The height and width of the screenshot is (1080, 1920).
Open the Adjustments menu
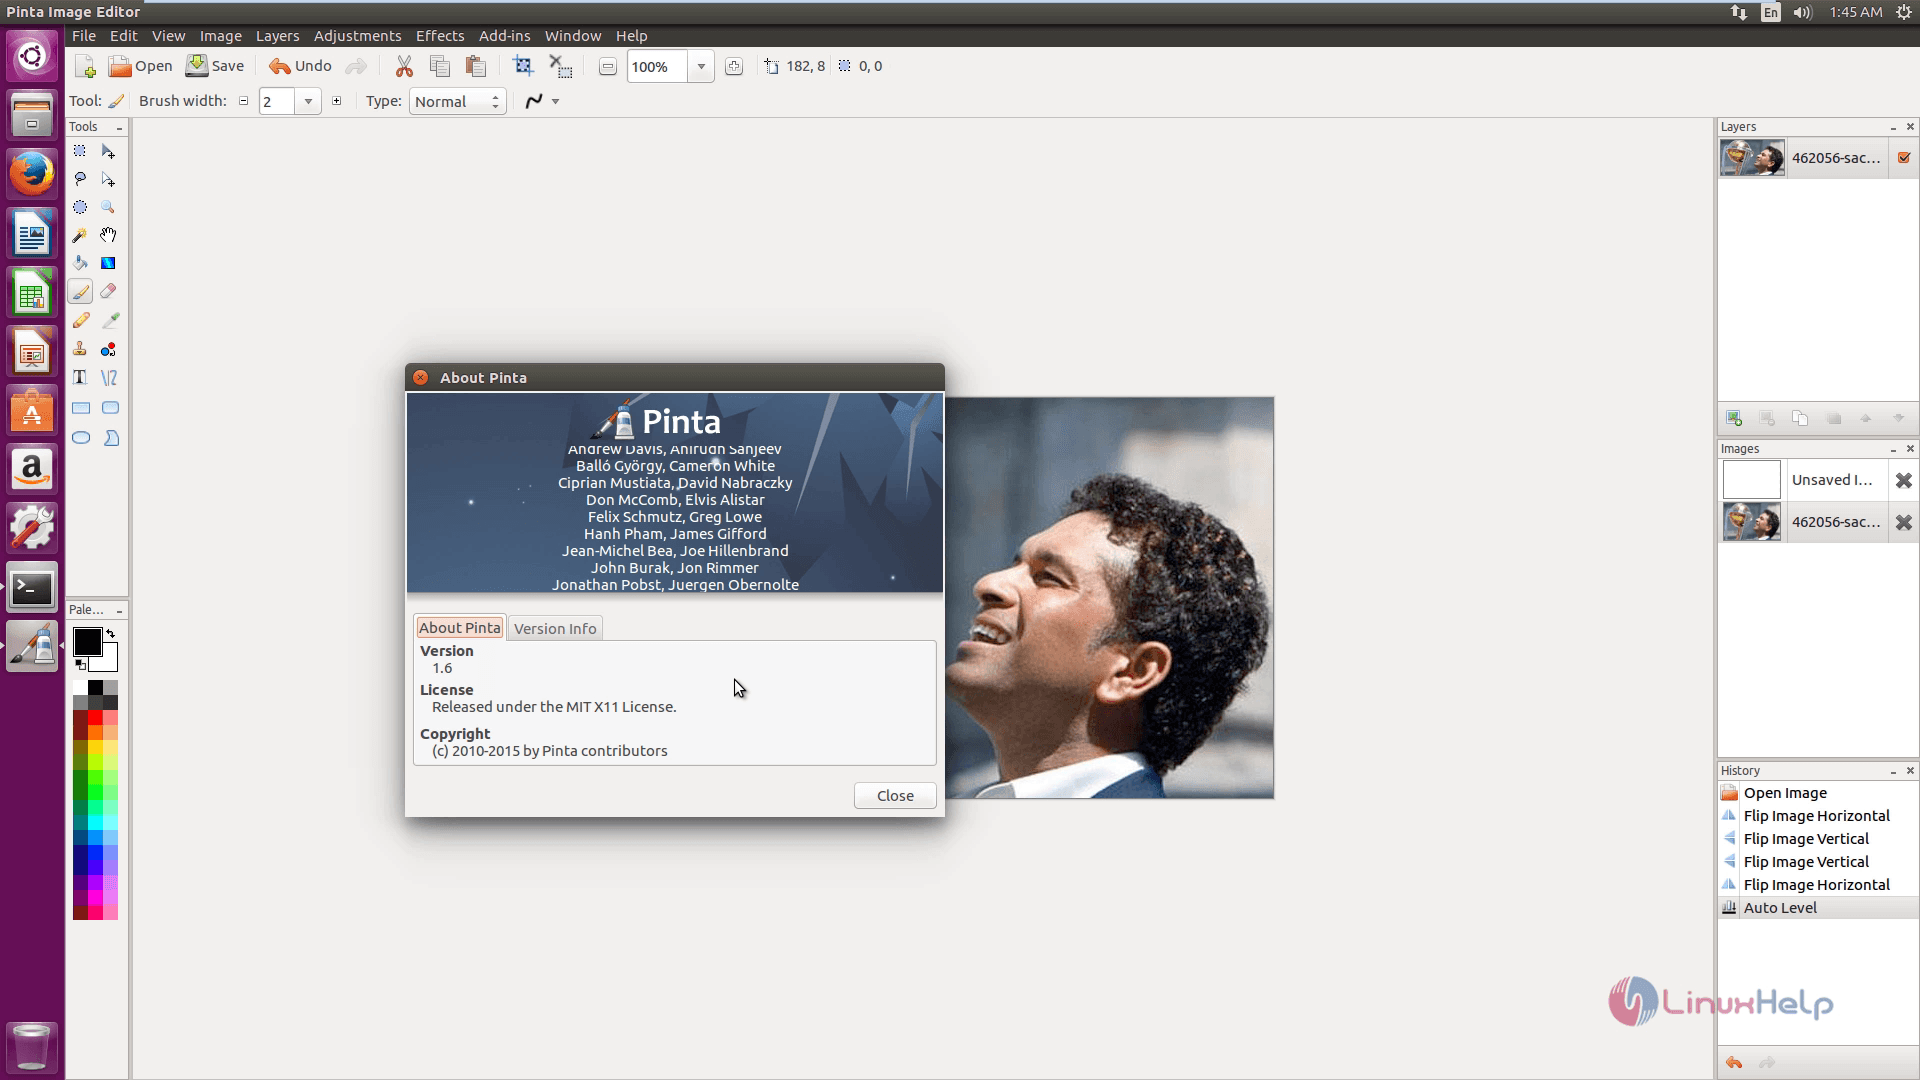(357, 36)
